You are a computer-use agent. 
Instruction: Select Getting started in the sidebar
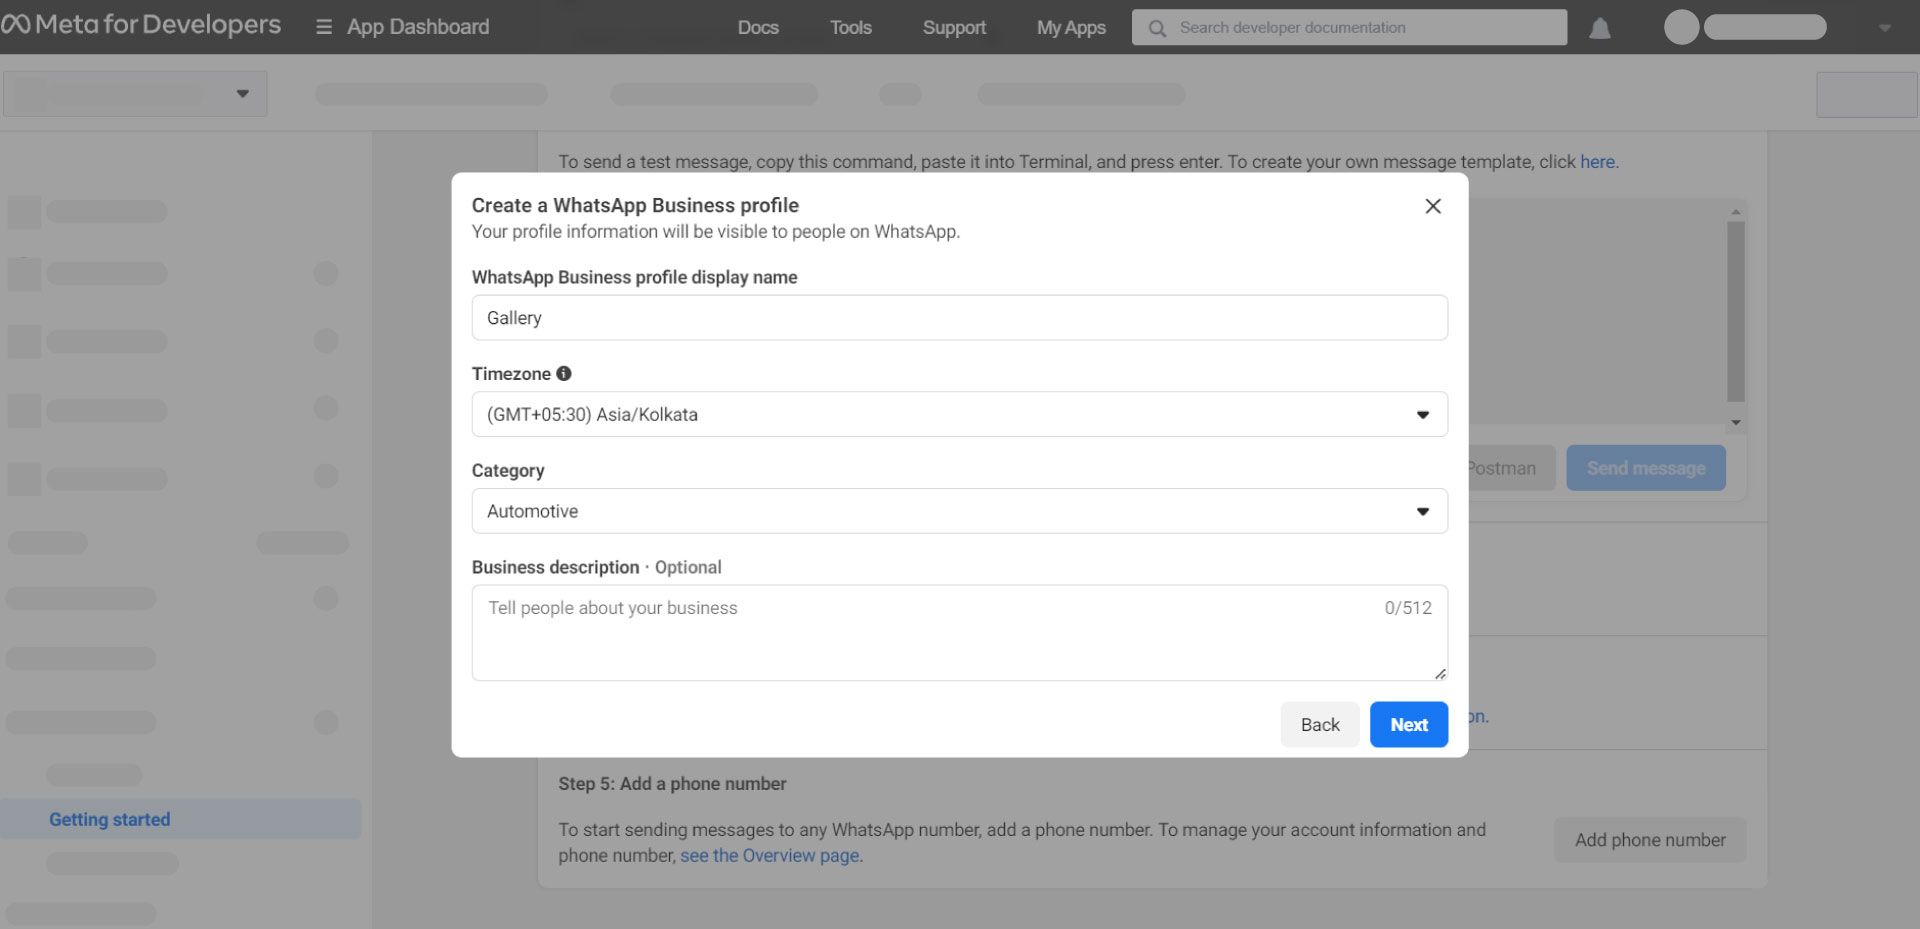[x=109, y=819]
